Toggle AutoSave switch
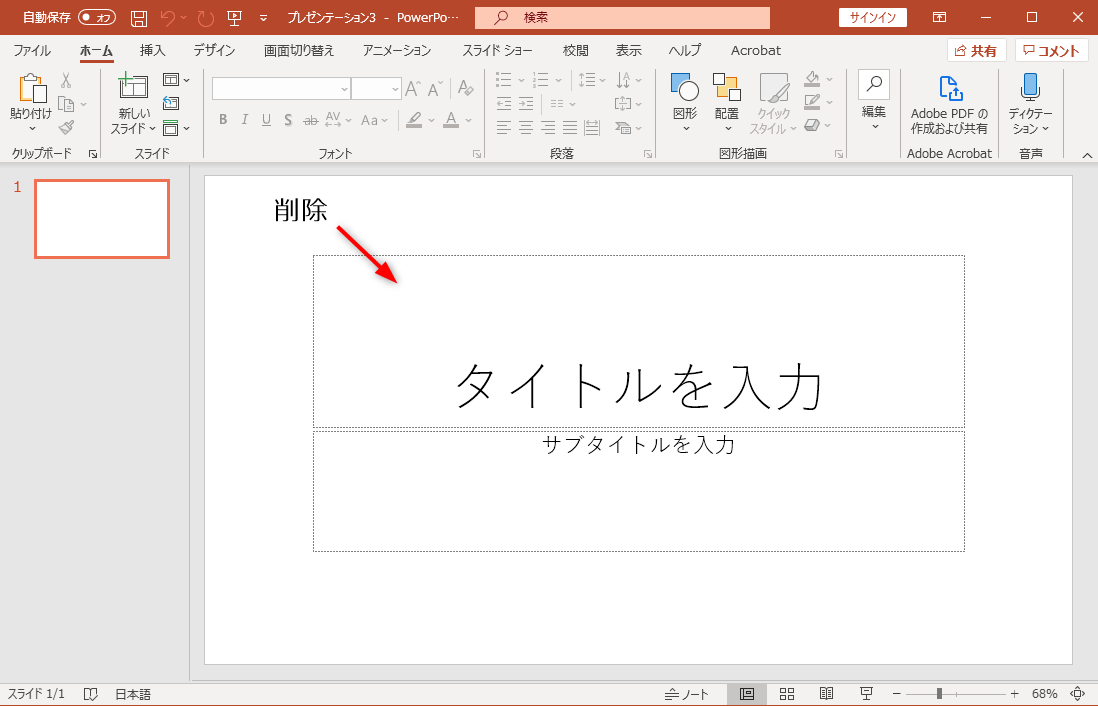Viewport: 1098px width, 706px height. tap(97, 18)
